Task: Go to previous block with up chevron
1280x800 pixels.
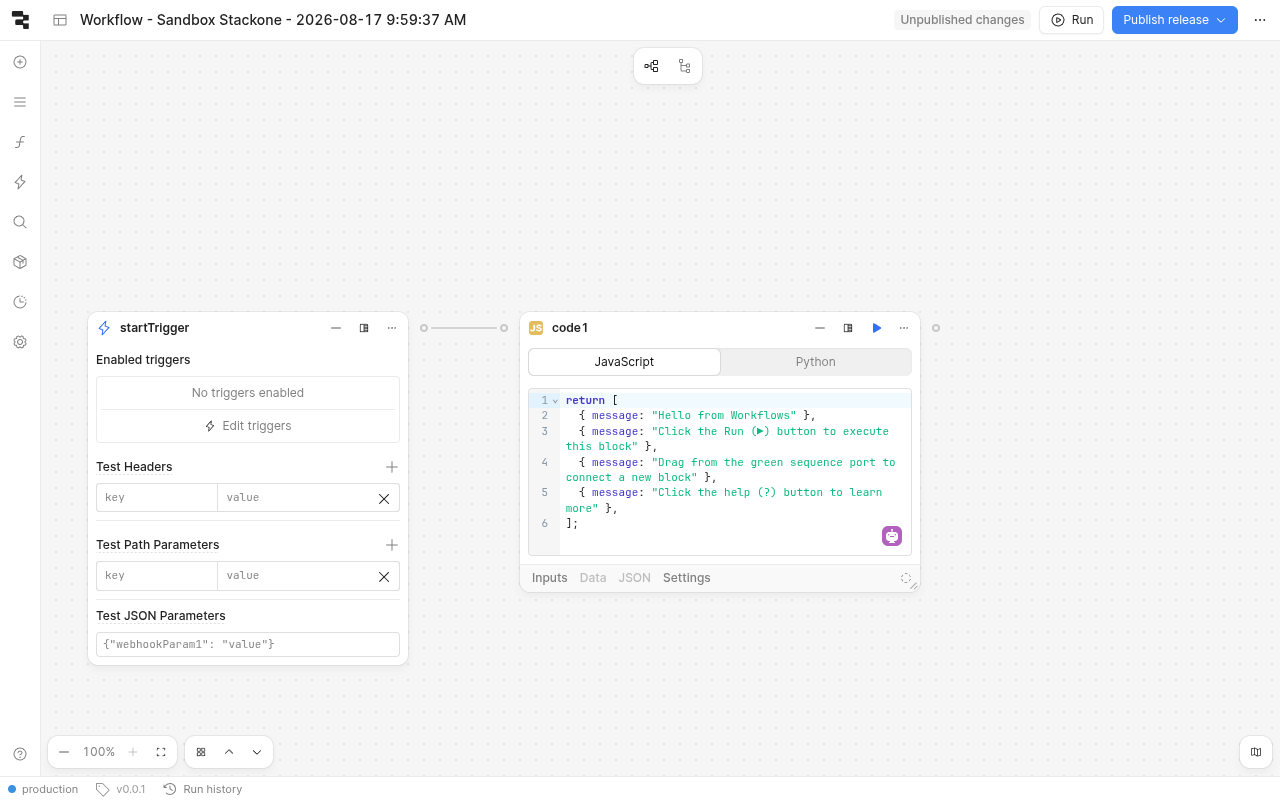Action: (229, 752)
